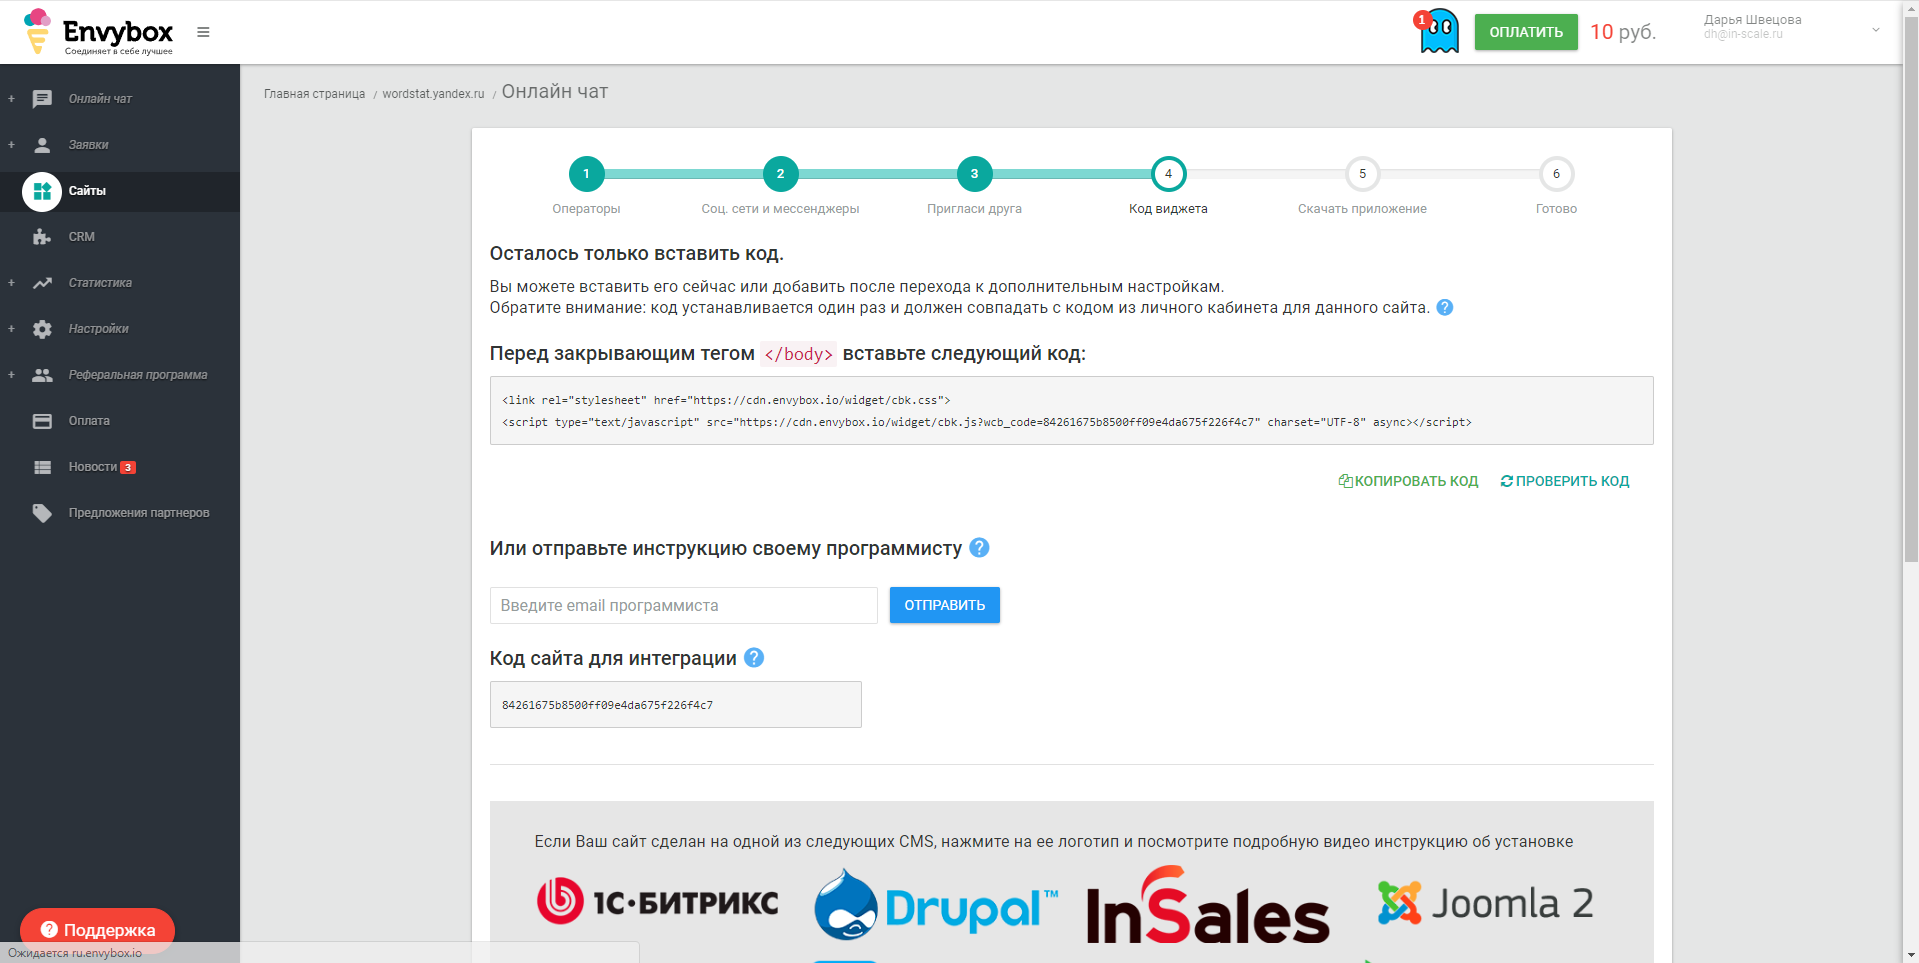Click the Оплата credit card icon
The image size is (1919, 963).
pos(42,421)
